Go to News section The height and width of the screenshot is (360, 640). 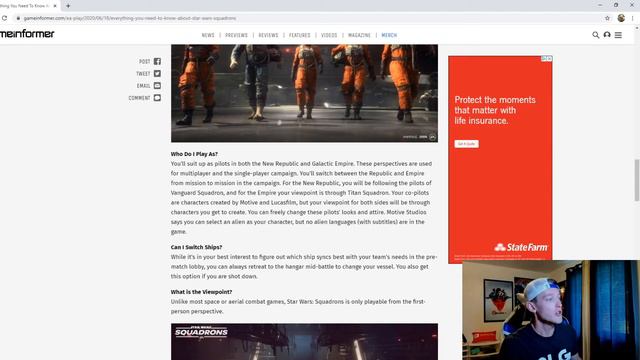(208, 35)
